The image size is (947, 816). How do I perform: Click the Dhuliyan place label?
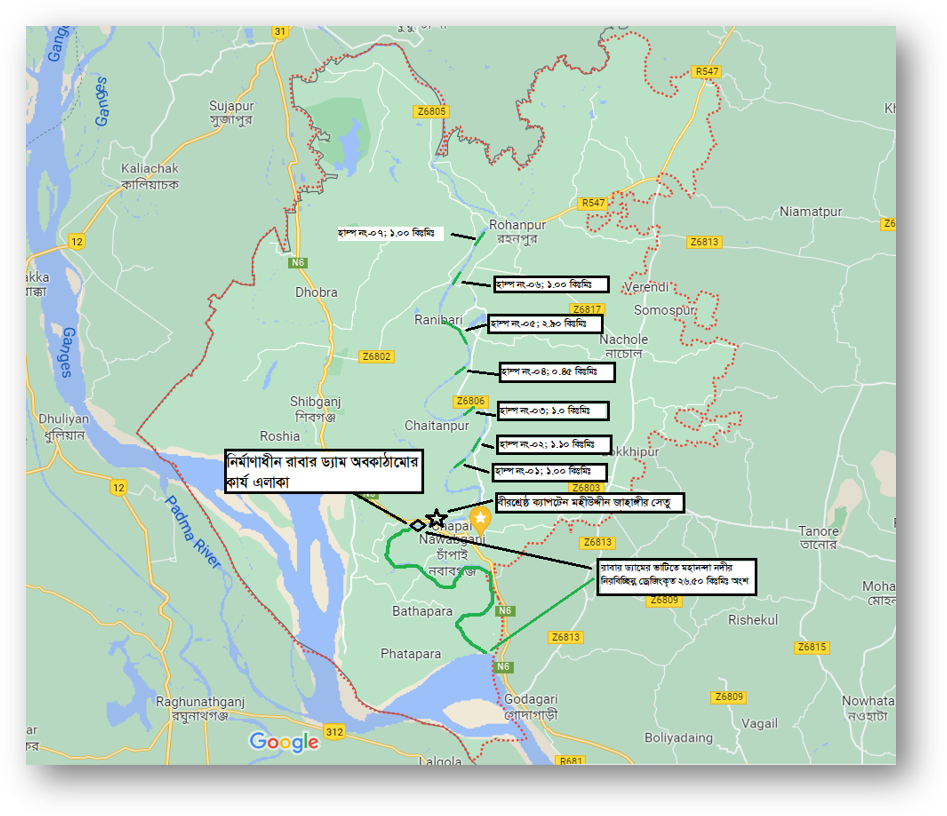click(x=63, y=426)
